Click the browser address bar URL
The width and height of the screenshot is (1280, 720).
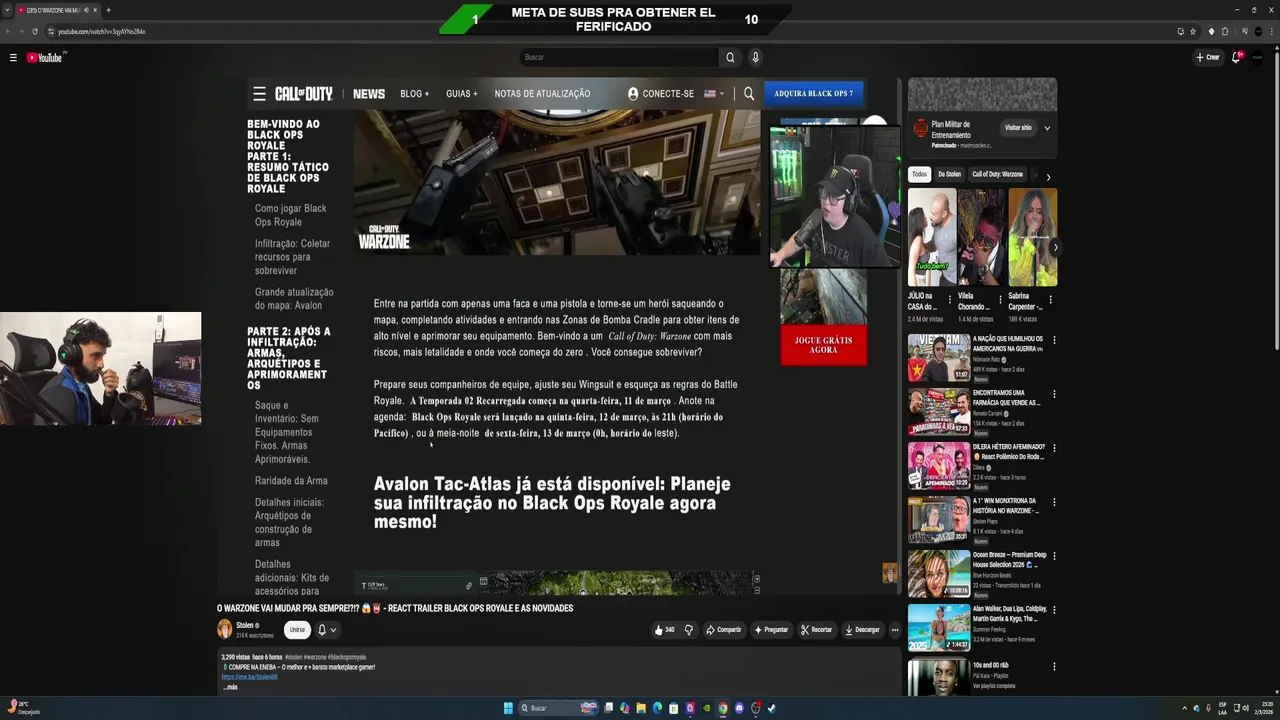tap(101, 32)
